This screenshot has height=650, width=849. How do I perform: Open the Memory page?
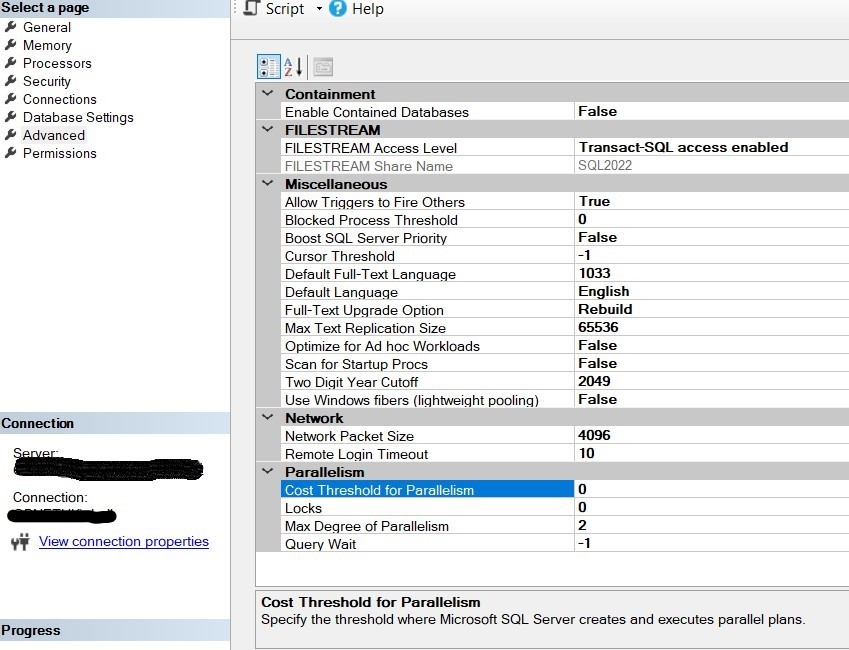click(47, 45)
